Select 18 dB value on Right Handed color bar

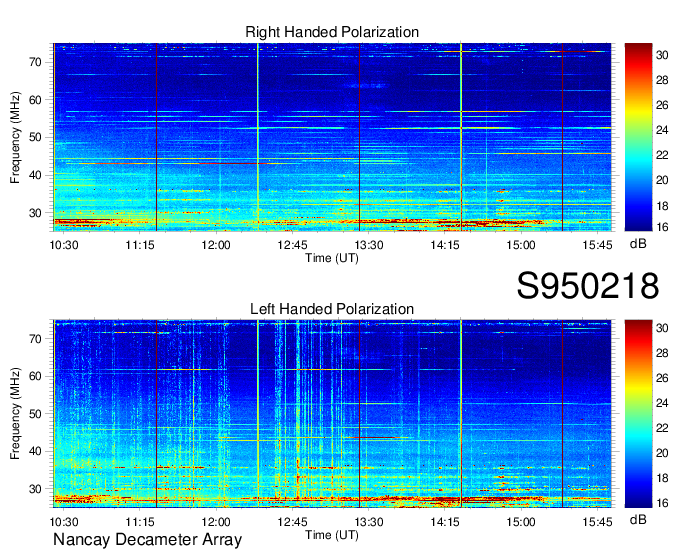coord(662,205)
